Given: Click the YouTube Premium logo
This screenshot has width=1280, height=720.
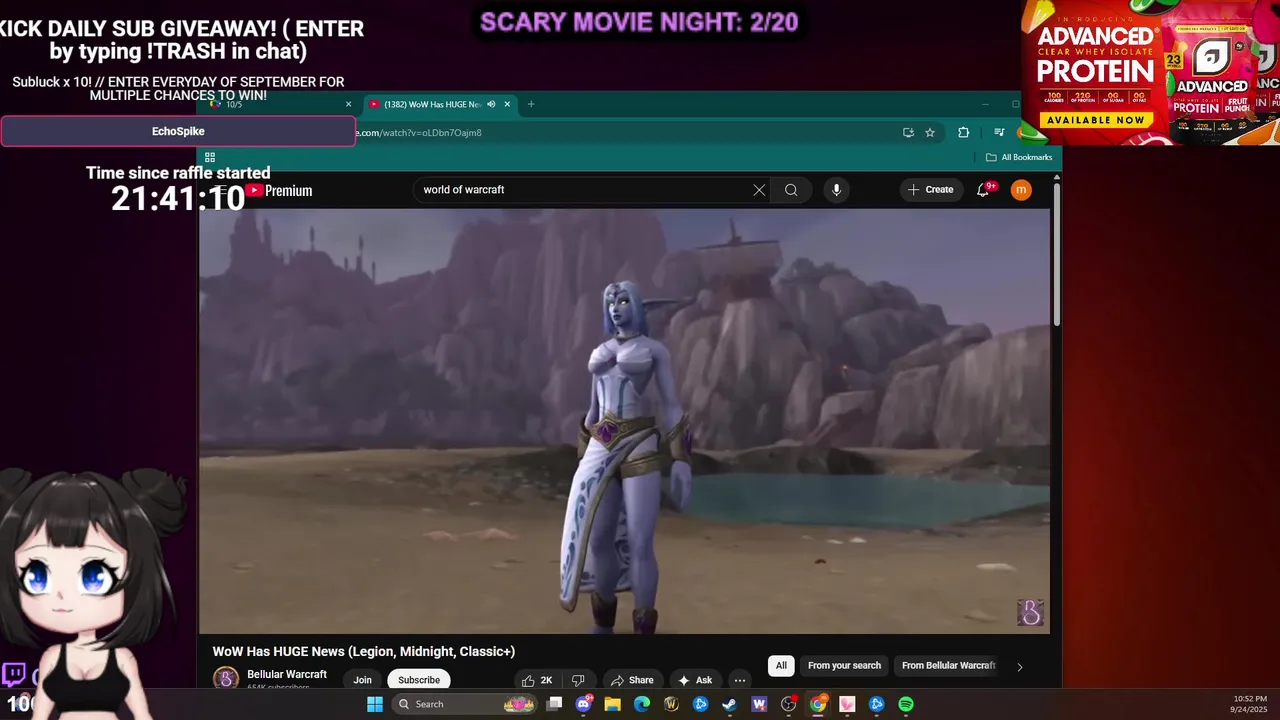Looking at the screenshot, I should tap(280, 190).
